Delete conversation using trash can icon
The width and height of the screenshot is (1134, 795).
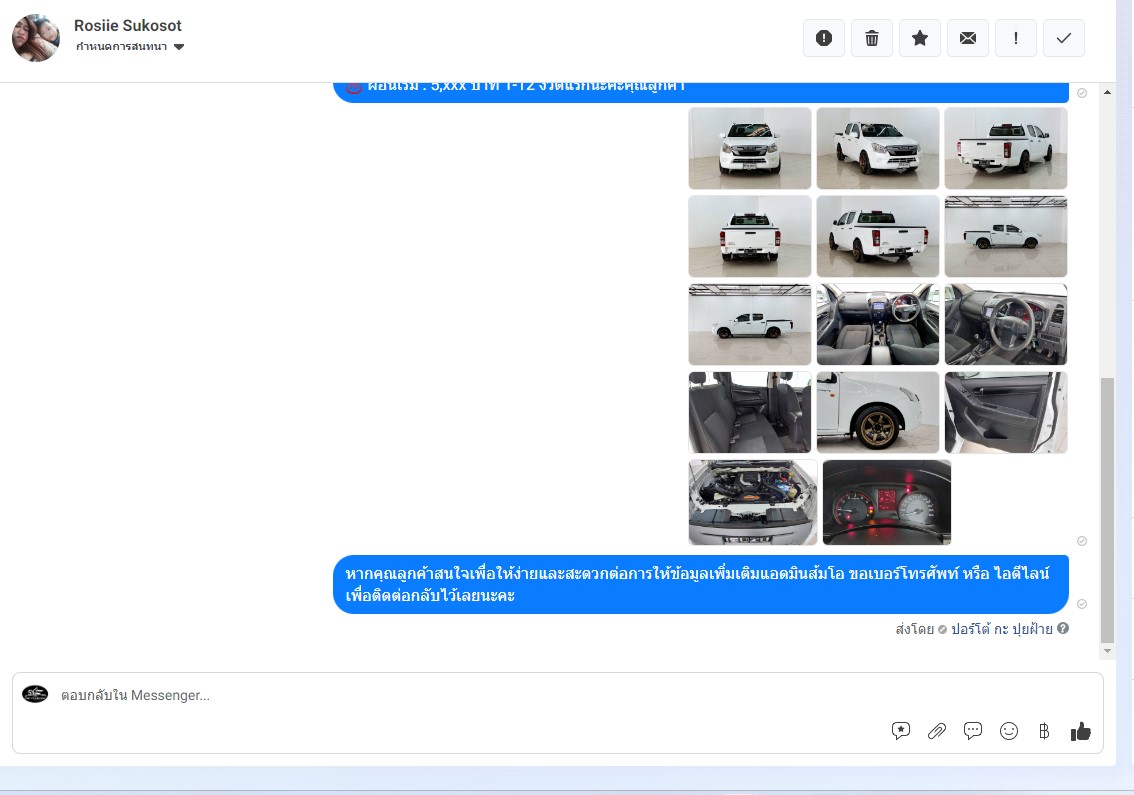click(872, 38)
